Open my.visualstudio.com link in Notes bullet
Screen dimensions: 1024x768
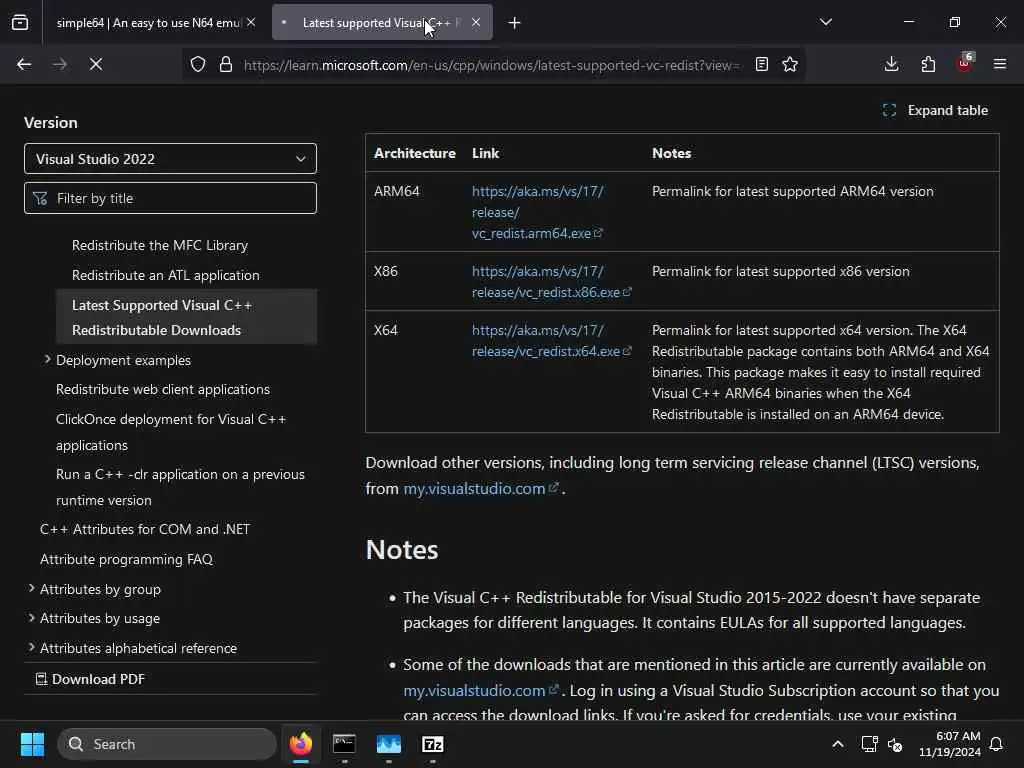(x=481, y=691)
